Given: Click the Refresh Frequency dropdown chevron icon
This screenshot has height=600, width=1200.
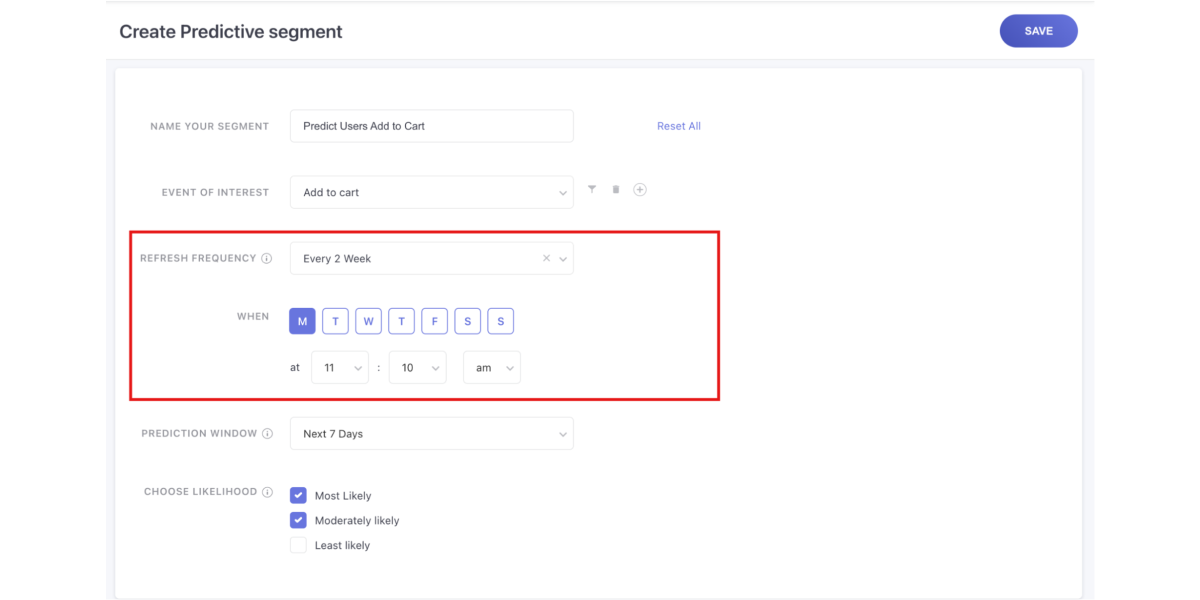Looking at the screenshot, I should pos(562,257).
